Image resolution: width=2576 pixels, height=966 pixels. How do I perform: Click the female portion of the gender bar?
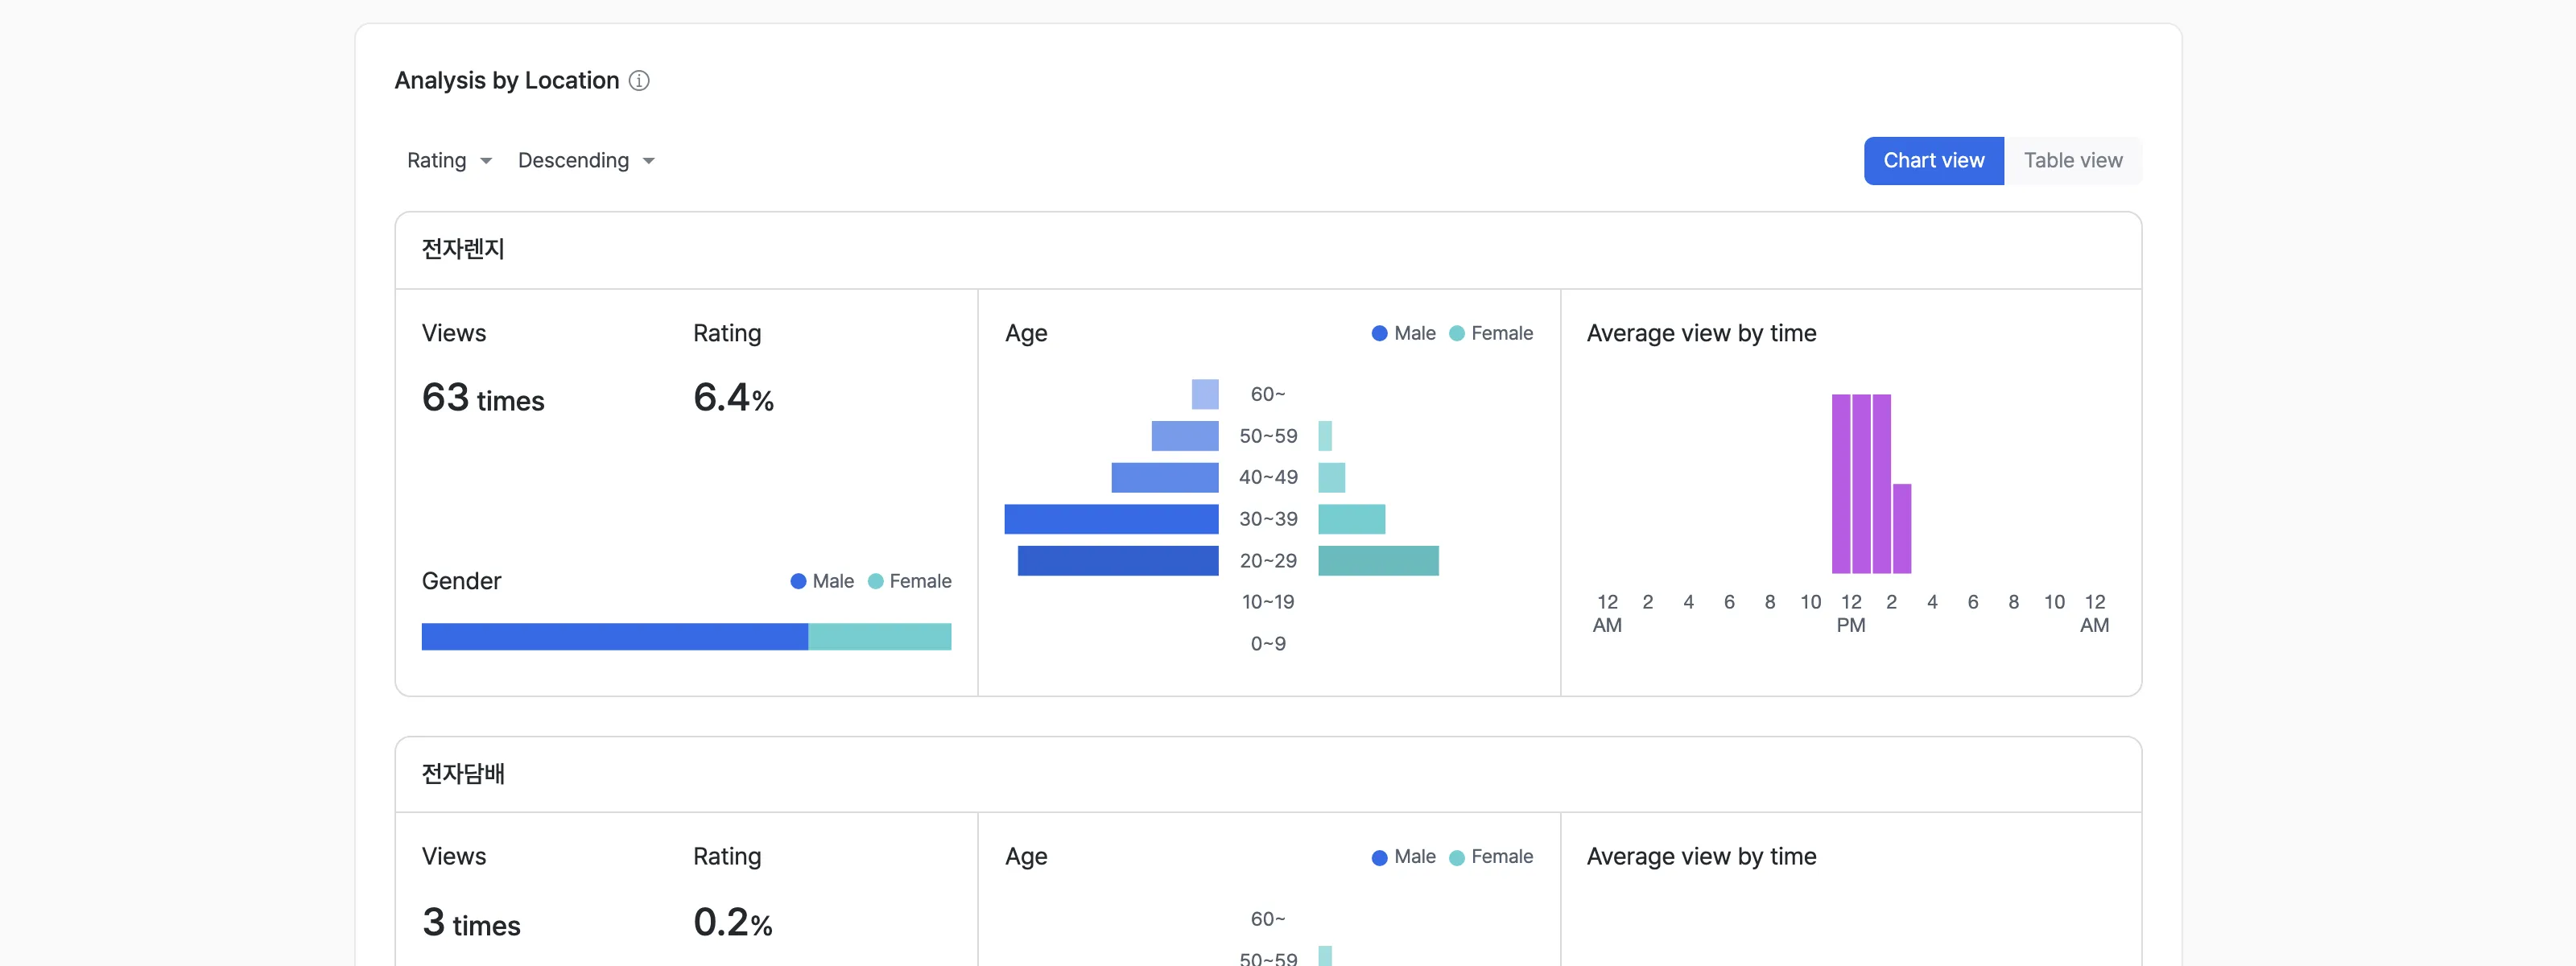coord(880,637)
